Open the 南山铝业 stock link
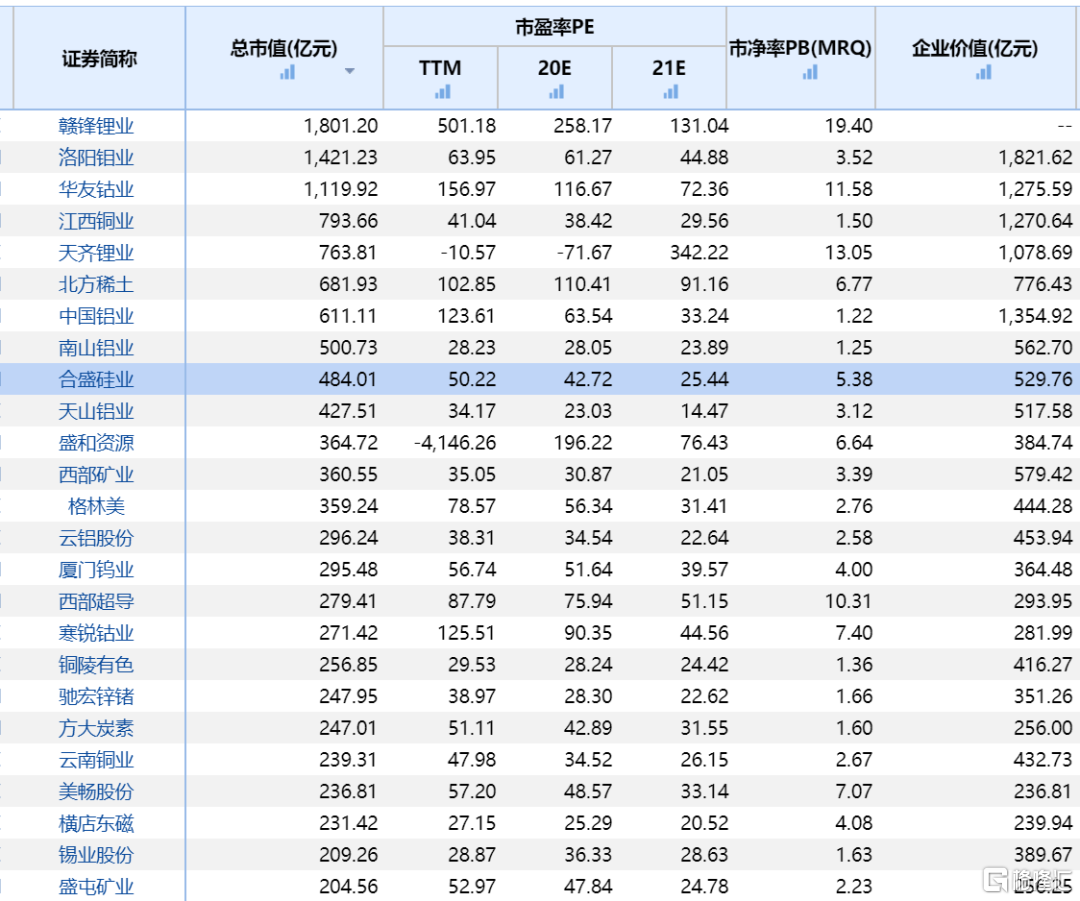Screen dimensions: 1080x901 pos(96,348)
